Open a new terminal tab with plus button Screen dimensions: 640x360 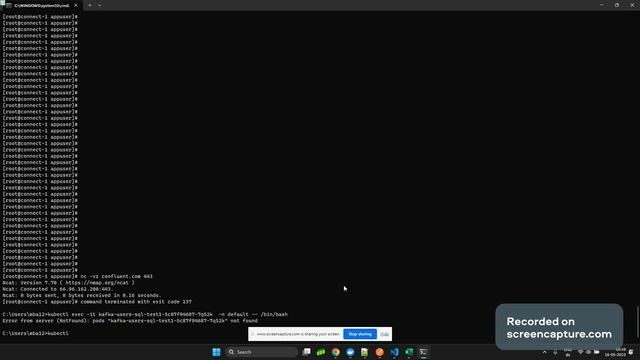90,5
